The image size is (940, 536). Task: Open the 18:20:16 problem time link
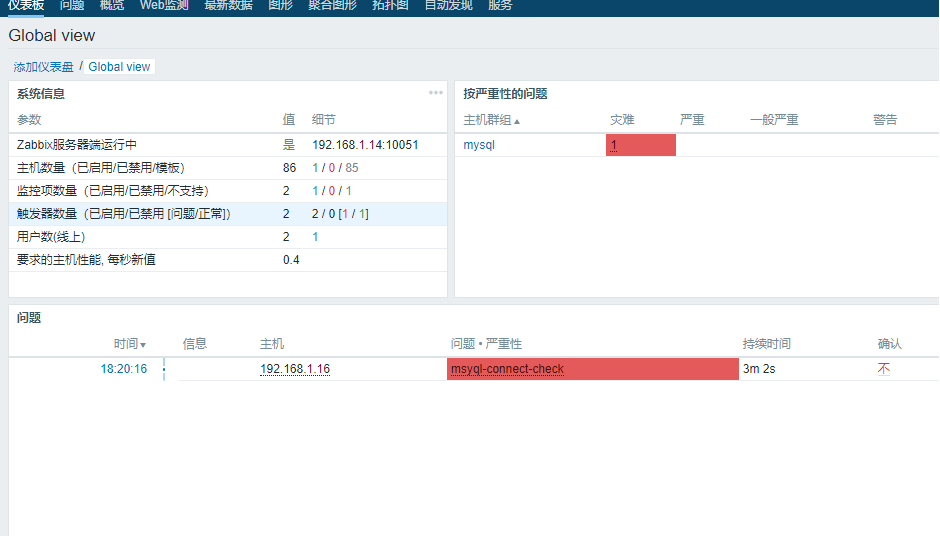coord(123,369)
